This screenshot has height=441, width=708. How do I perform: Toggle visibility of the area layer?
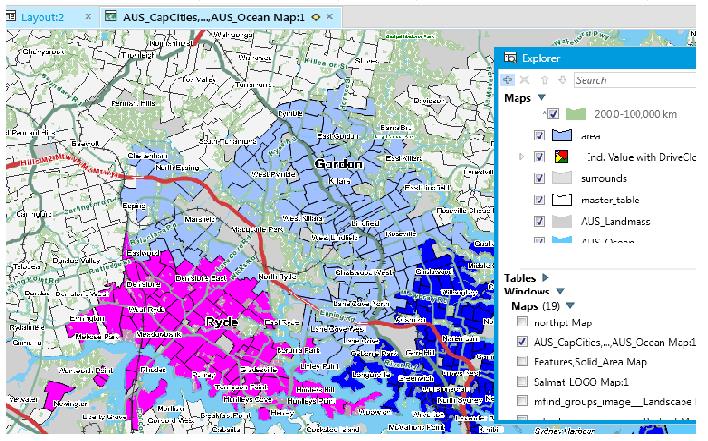pos(539,135)
